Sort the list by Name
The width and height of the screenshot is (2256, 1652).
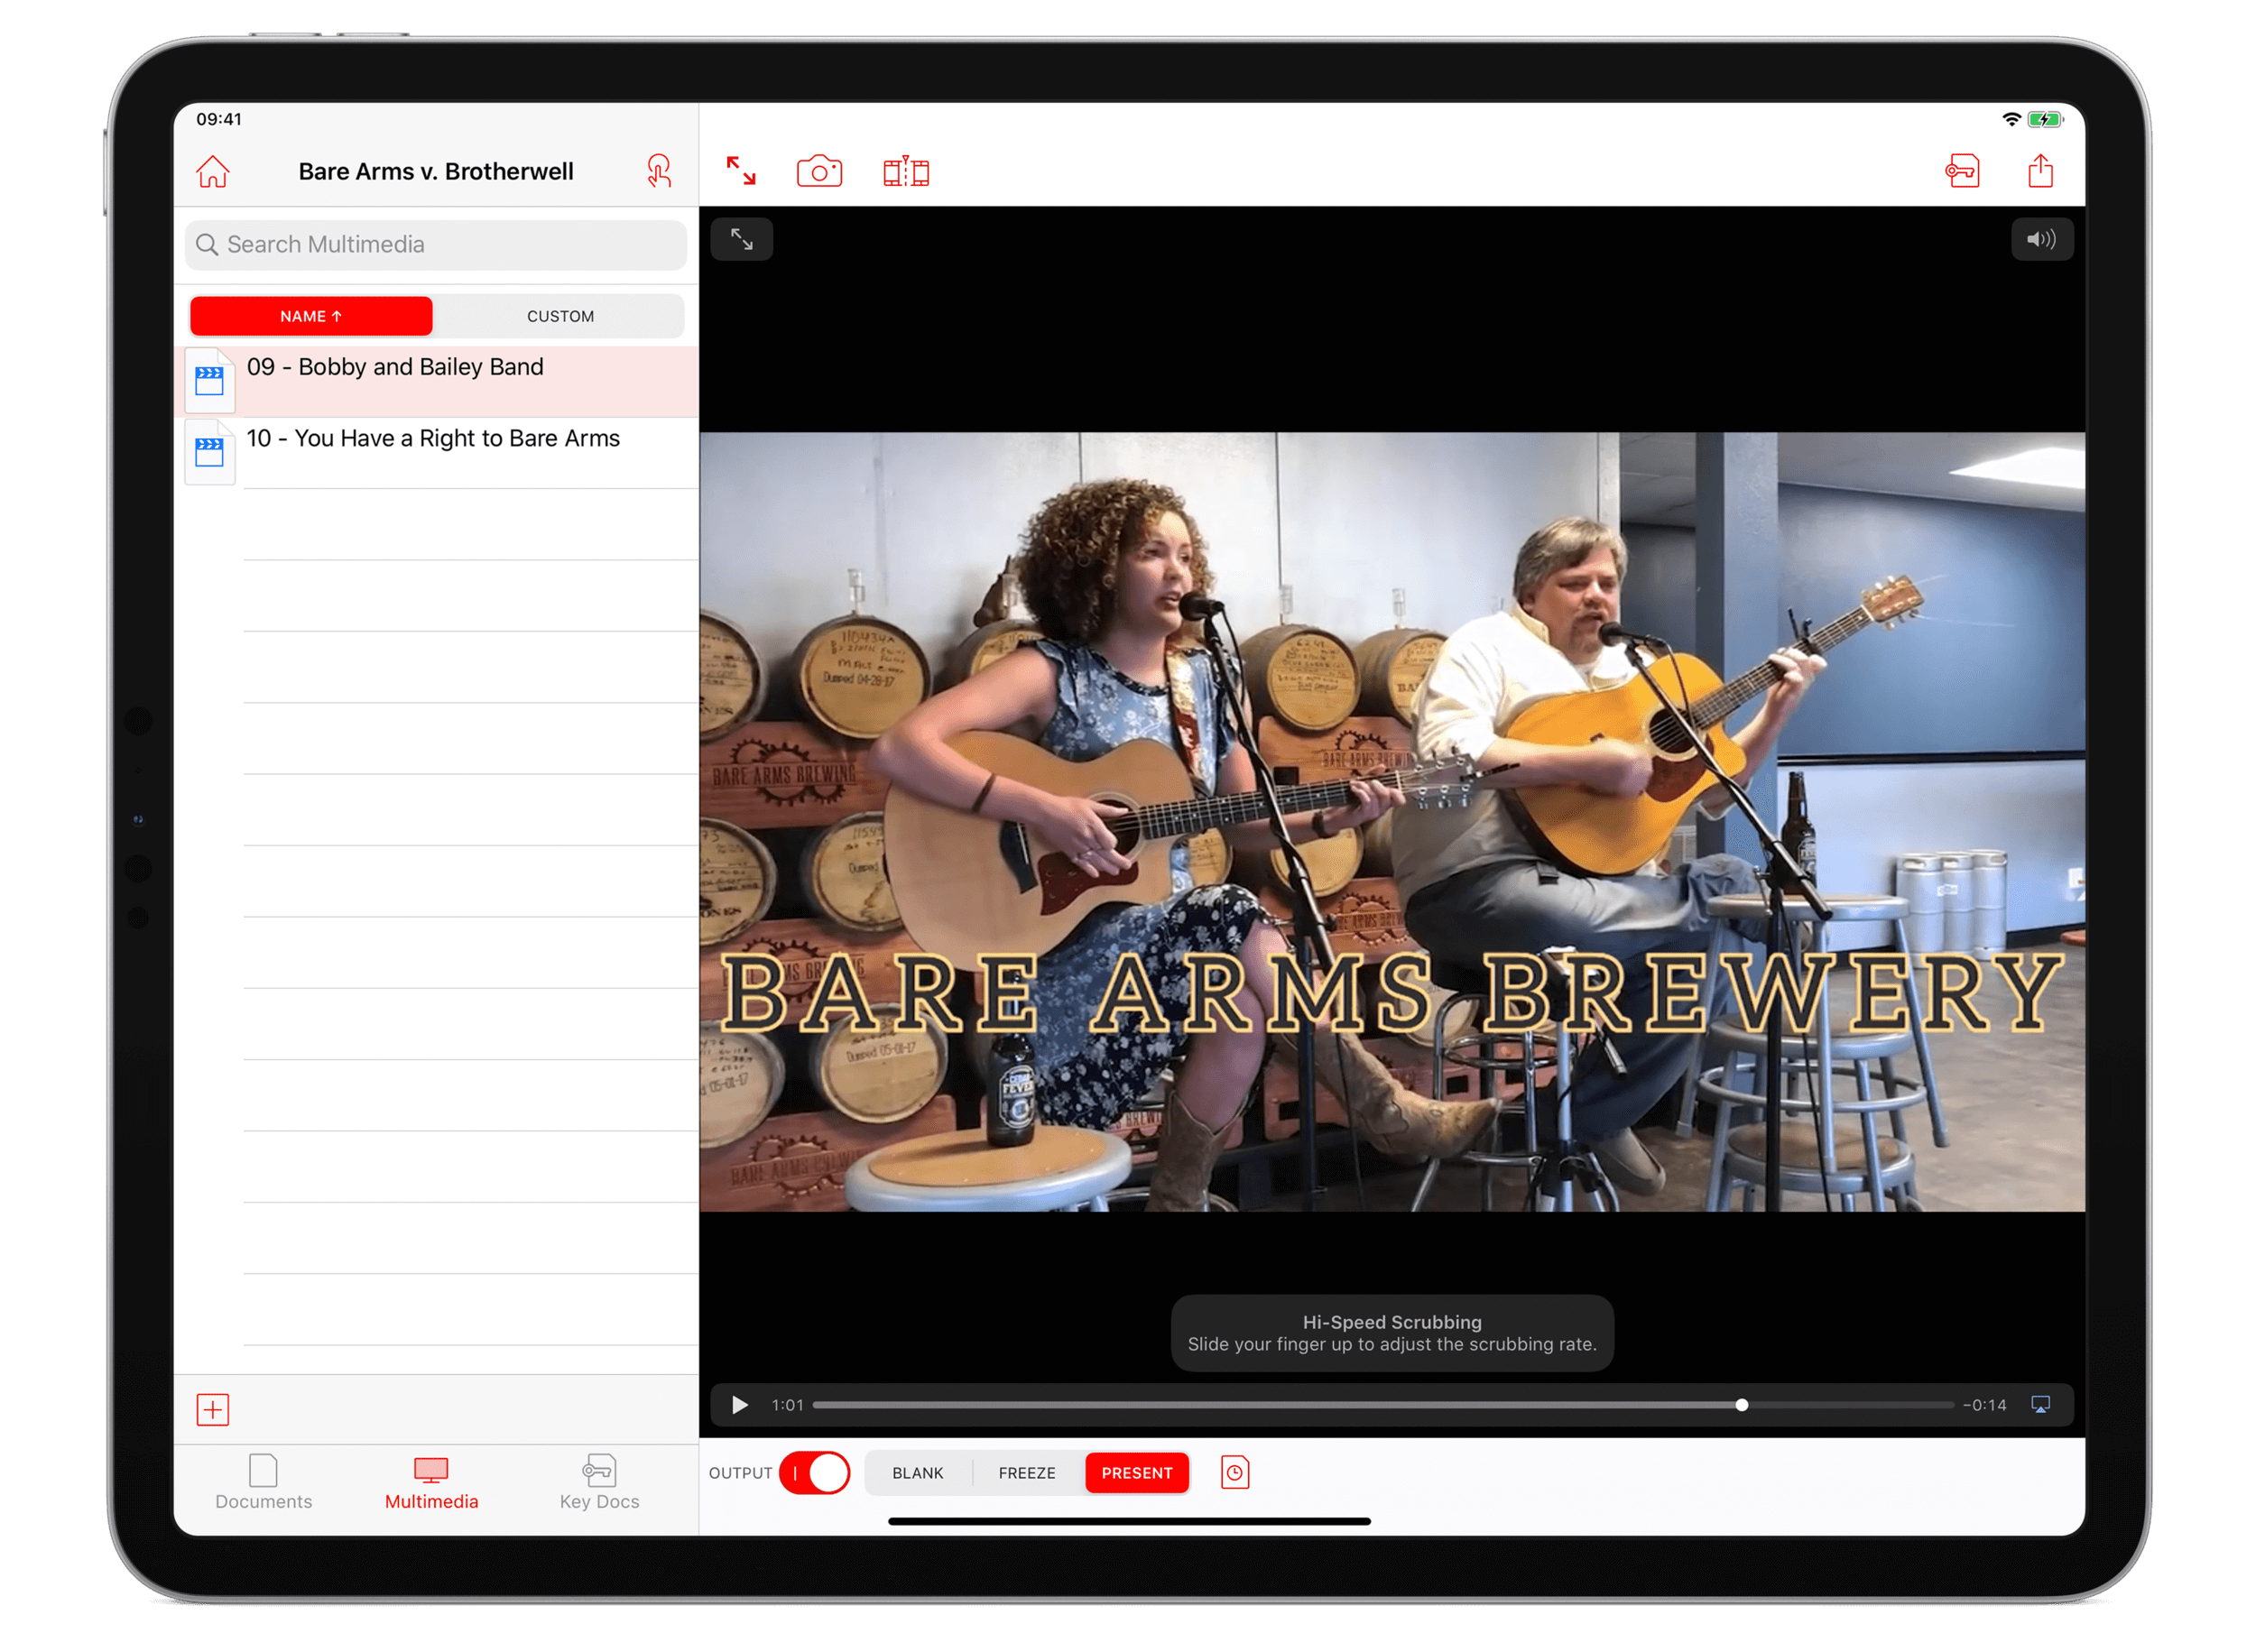tap(311, 316)
